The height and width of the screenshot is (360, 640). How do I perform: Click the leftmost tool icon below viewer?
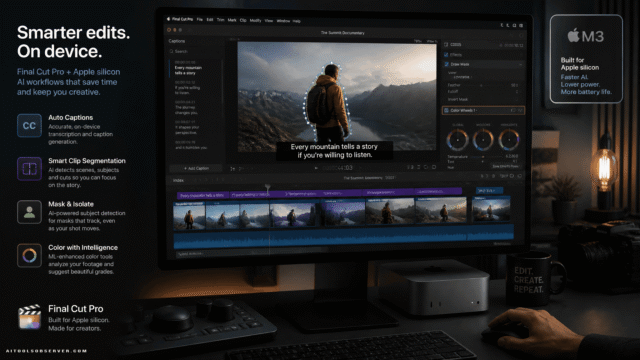point(232,169)
